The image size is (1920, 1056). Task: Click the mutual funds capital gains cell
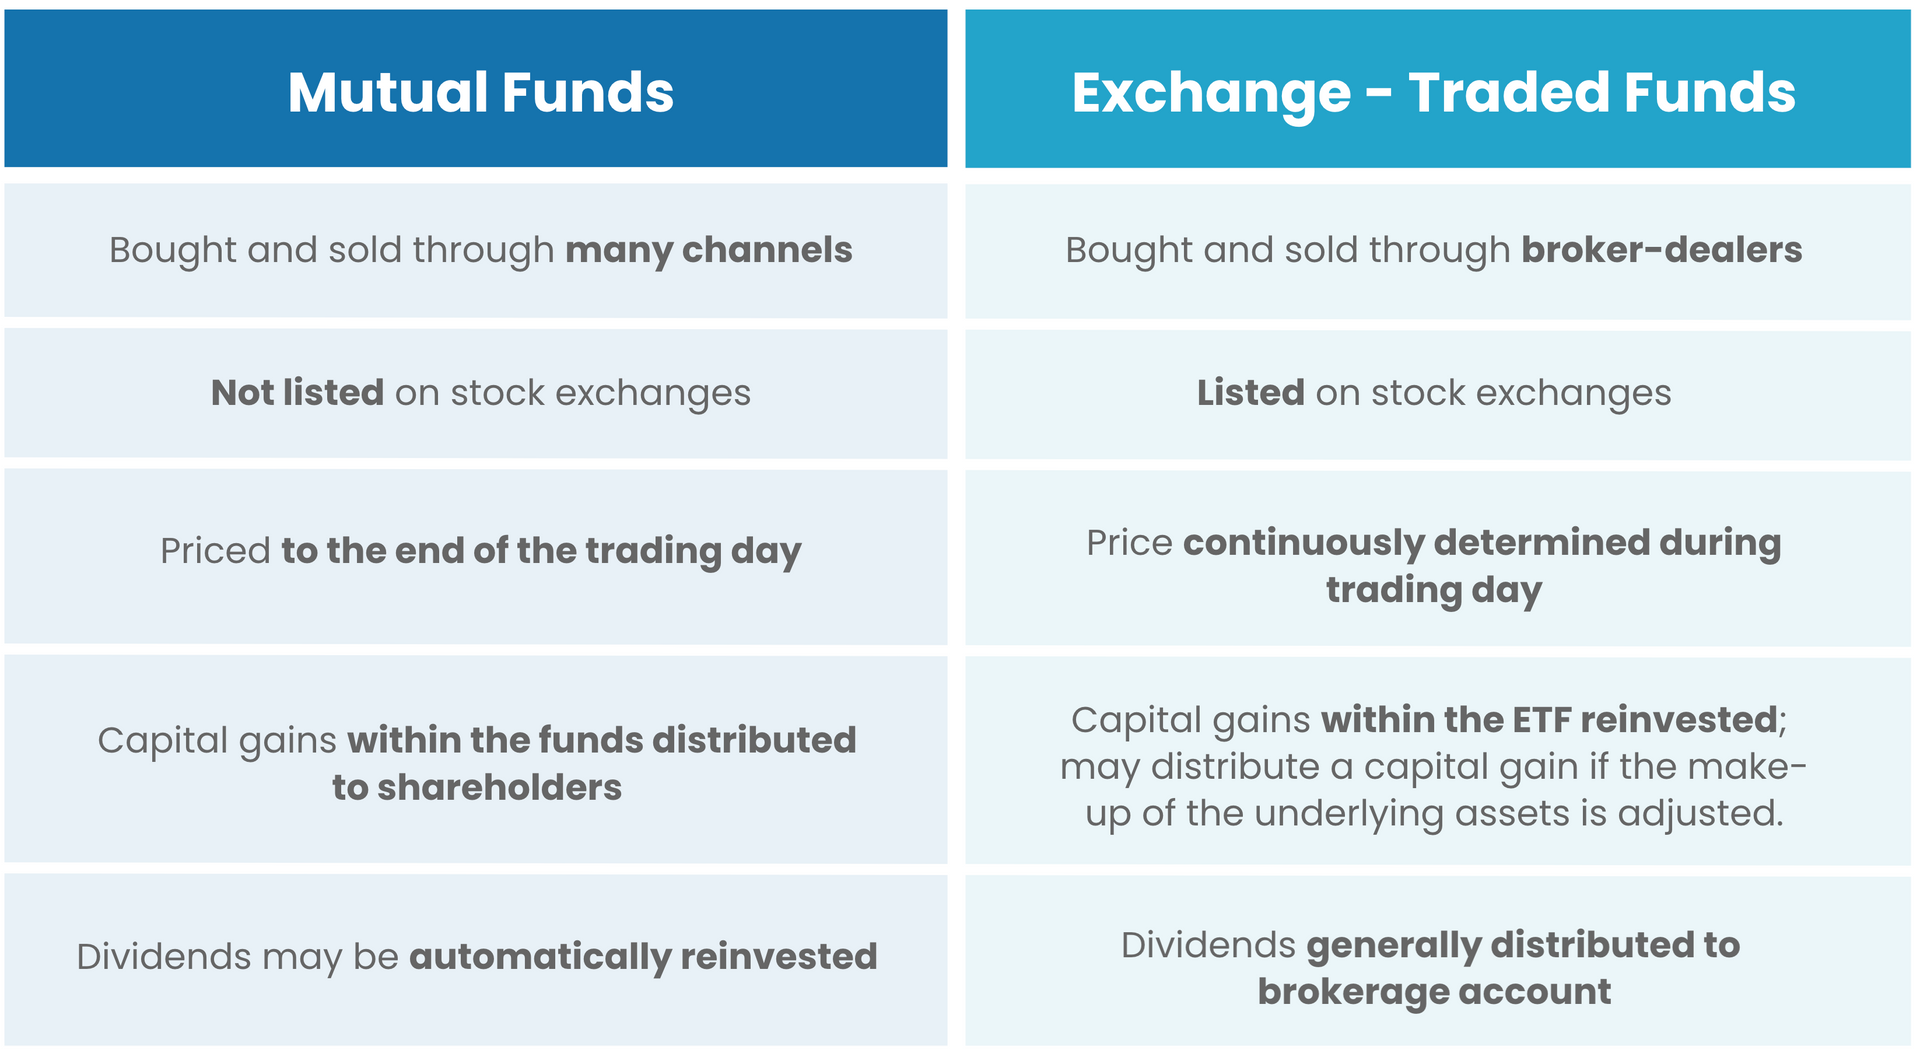click(476, 759)
